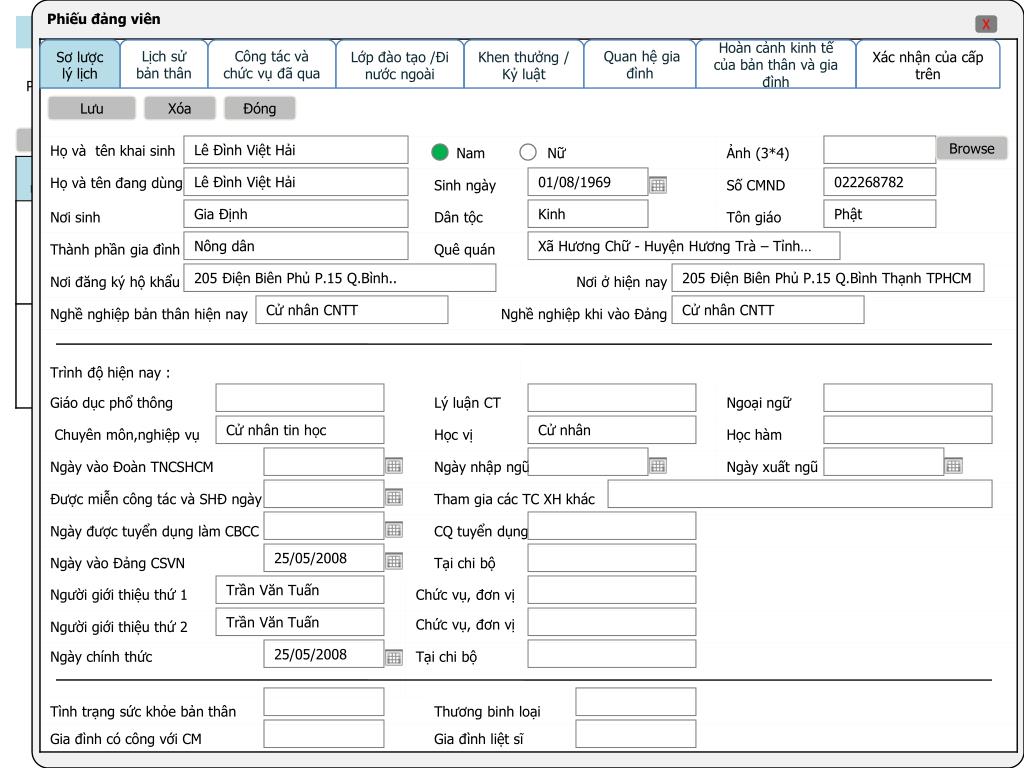Open Công tác và chức vụ đã qua tab

(x=272, y=65)
